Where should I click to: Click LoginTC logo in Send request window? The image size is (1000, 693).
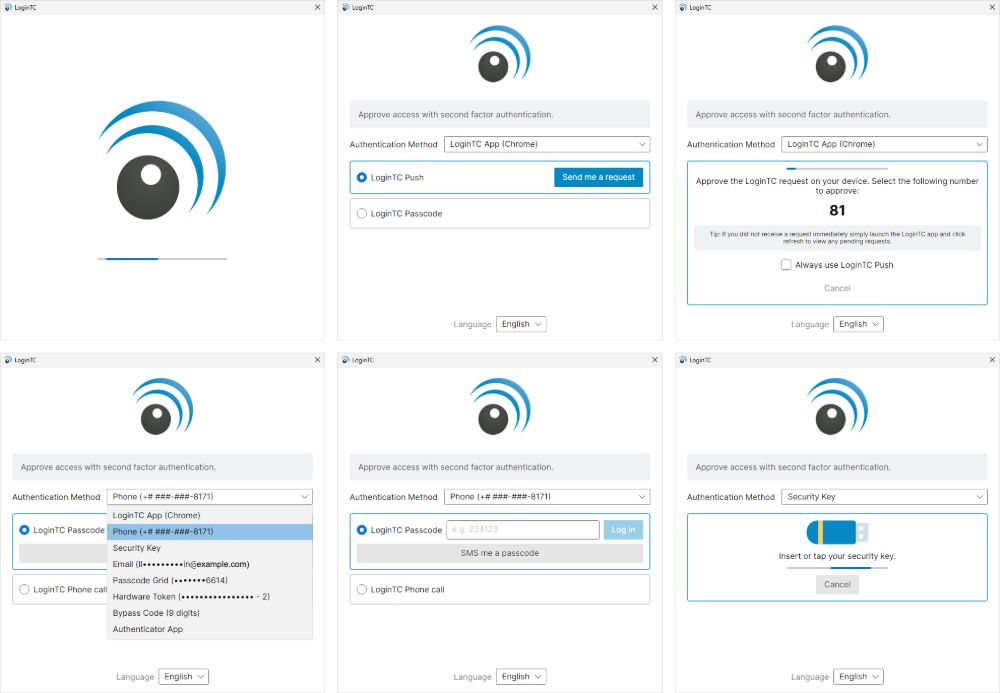(500, 54)
